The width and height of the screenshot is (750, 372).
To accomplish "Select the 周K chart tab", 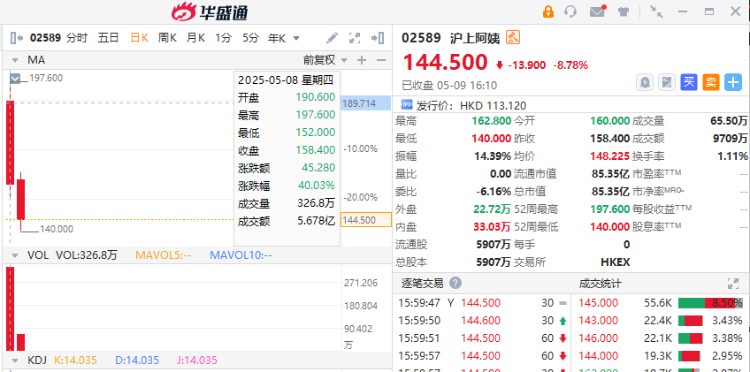I will click(167, 38).
